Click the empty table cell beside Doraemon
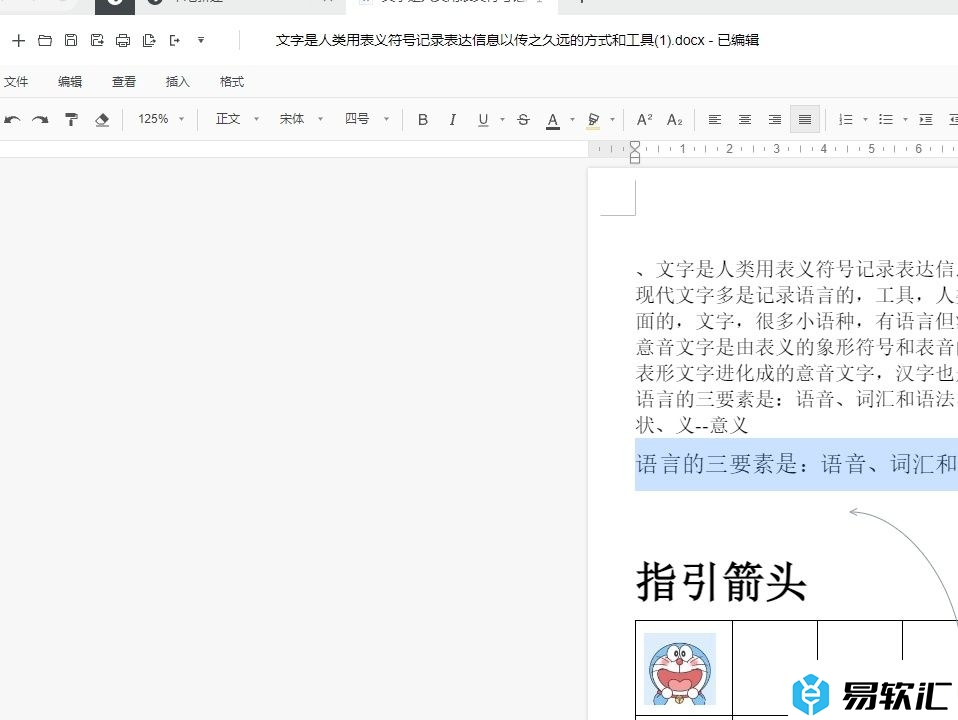958x720 pixels. pyautogui.click(x=775, y=667)
